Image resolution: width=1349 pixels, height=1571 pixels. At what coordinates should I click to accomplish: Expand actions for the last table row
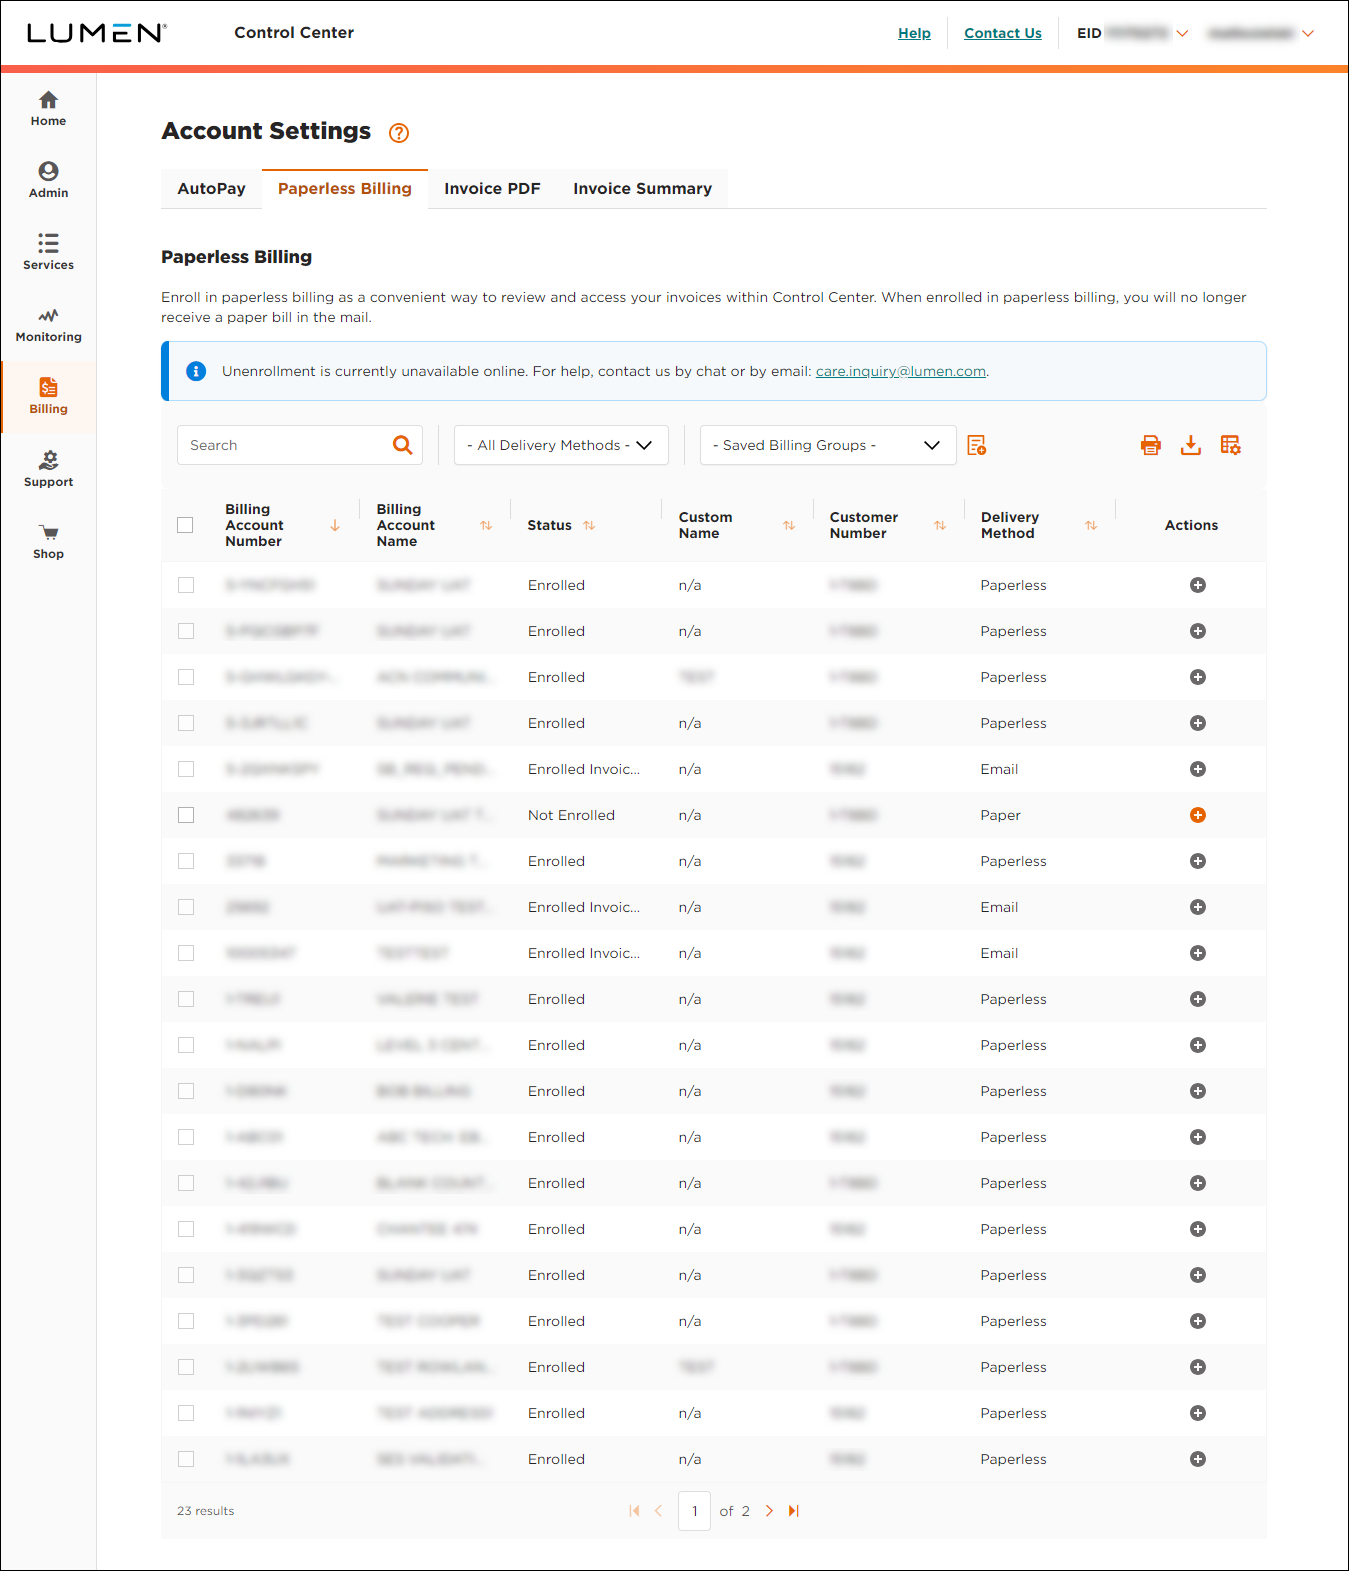pos(1198,1459)
